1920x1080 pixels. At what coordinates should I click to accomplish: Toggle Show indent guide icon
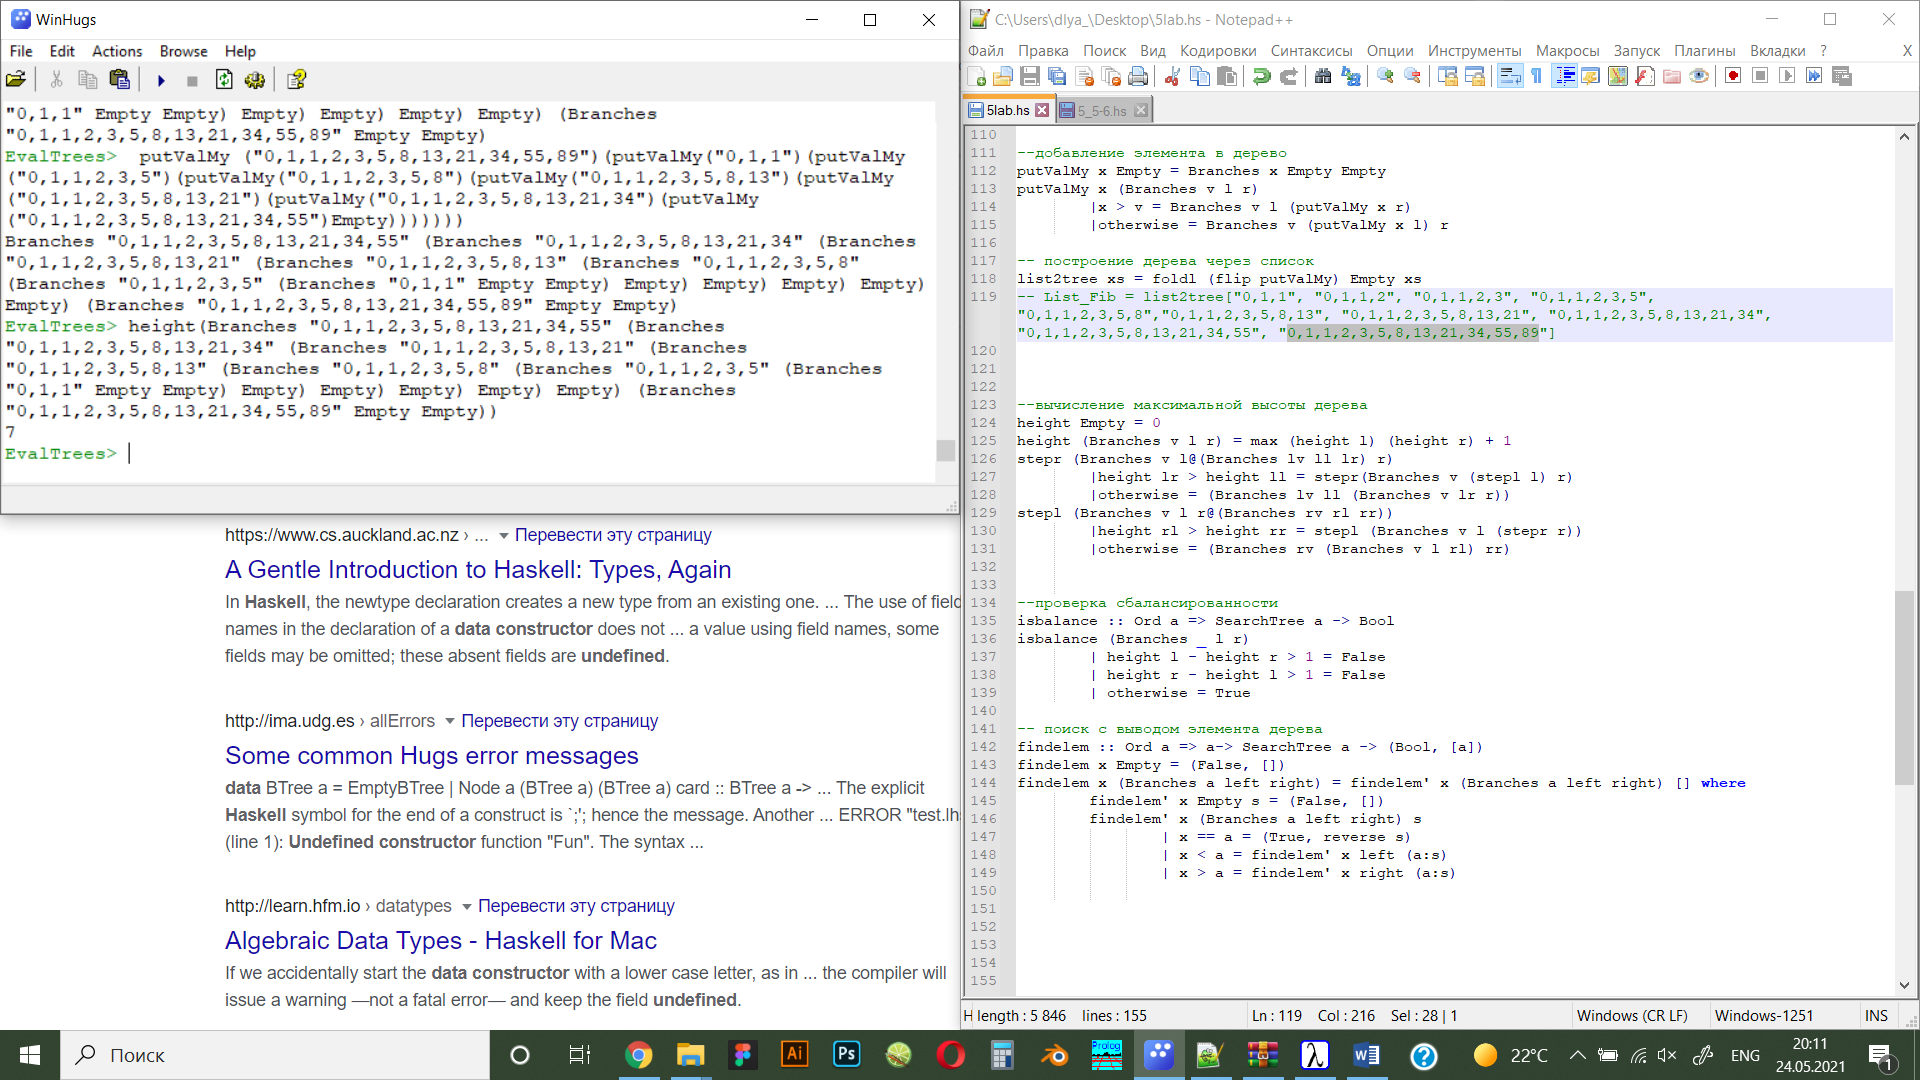coord(1565,77)
